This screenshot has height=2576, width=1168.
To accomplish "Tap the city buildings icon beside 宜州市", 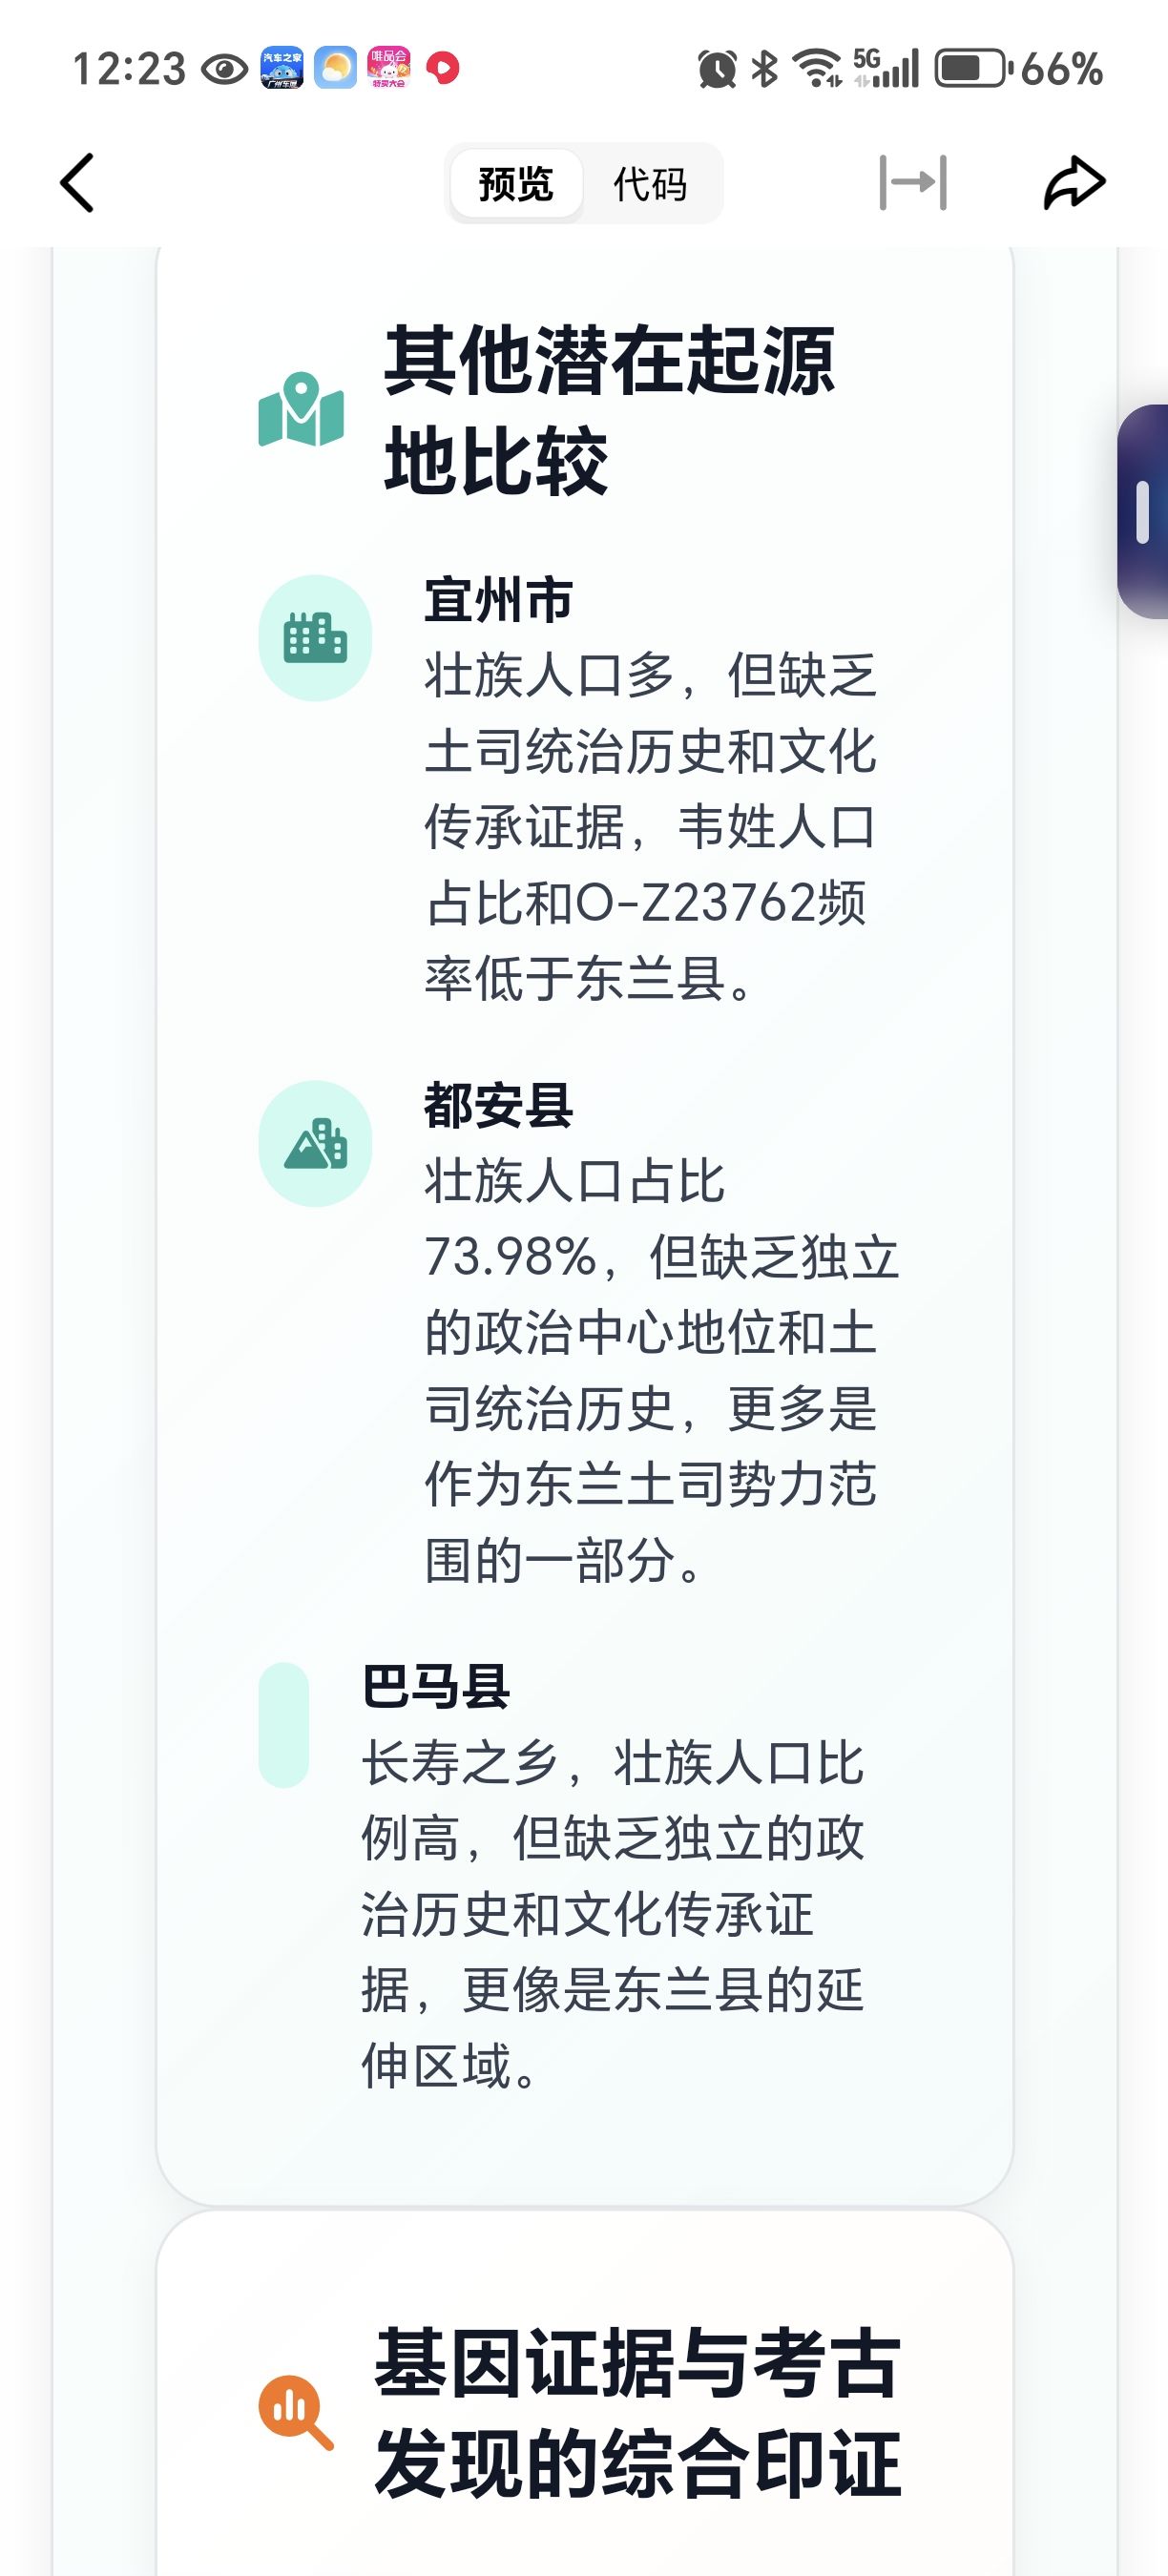I will (315, 638).
